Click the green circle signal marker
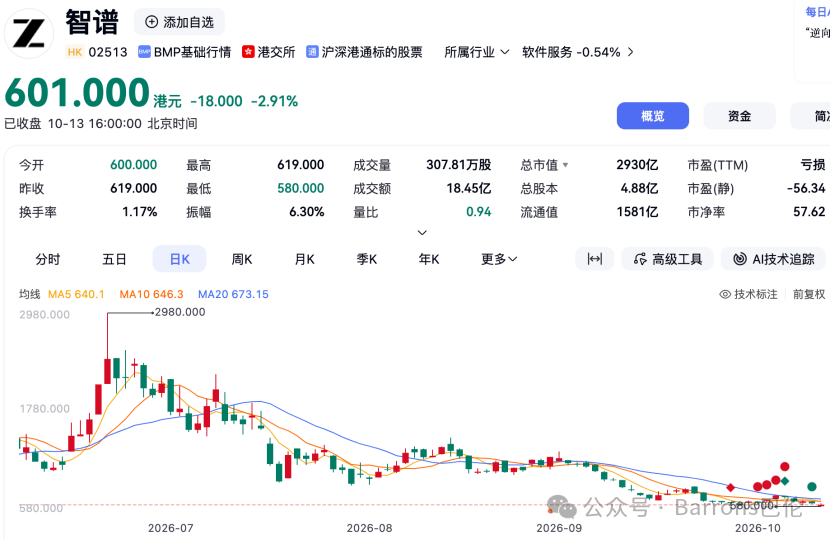Viewport: 830px width, 540px height. coord(811,486)
